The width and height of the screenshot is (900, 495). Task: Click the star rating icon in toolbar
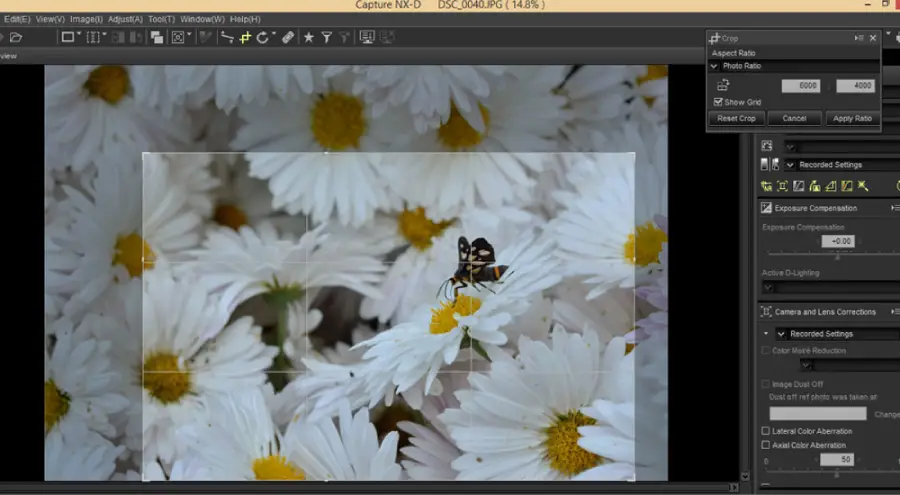point(309,37)
